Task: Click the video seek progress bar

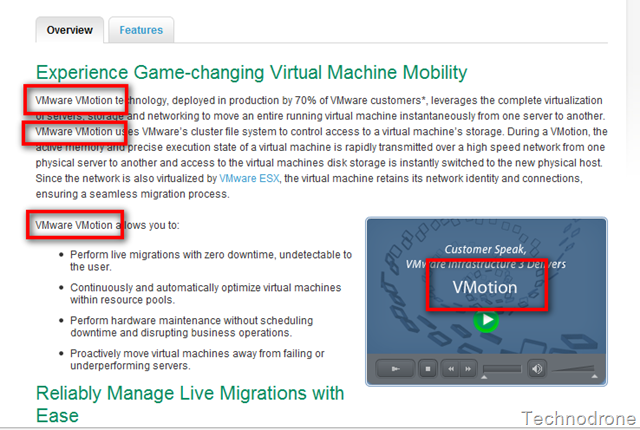Action: tap(502, 369)
